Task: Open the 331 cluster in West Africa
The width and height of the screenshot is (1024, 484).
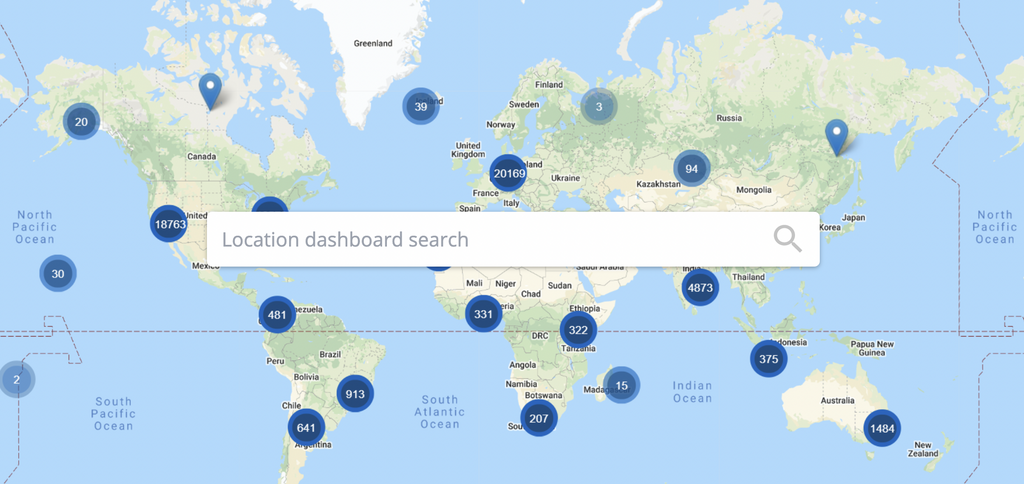Action: click(484, 314)
